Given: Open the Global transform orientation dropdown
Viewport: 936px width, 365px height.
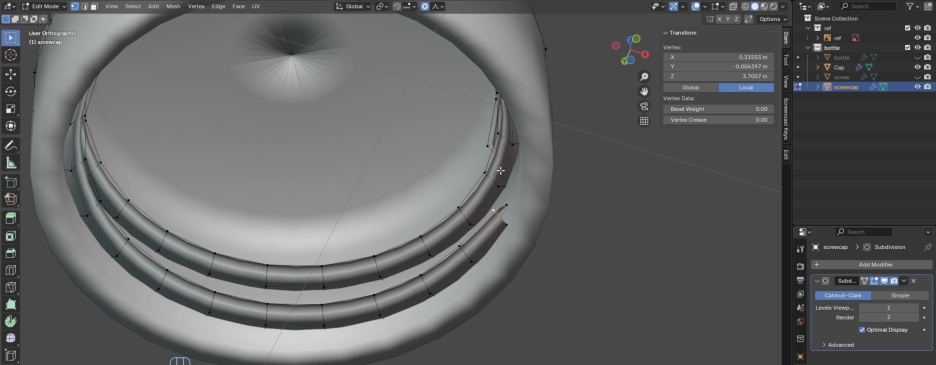Looking at the screenshot, I should tap(352, 6).
